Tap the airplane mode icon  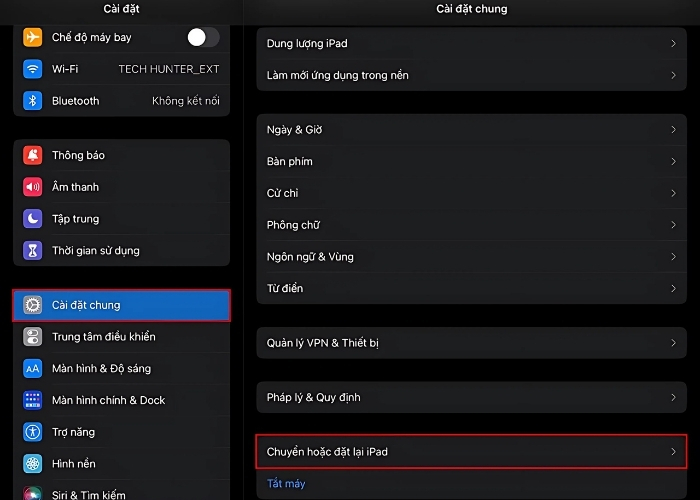[x=33, y=37]
